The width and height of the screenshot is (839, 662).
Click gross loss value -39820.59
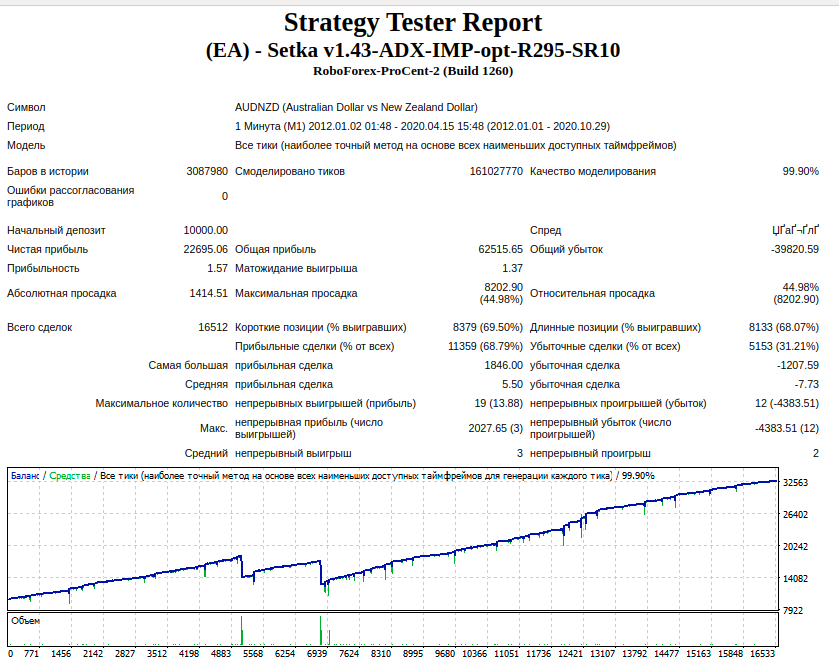795,249
